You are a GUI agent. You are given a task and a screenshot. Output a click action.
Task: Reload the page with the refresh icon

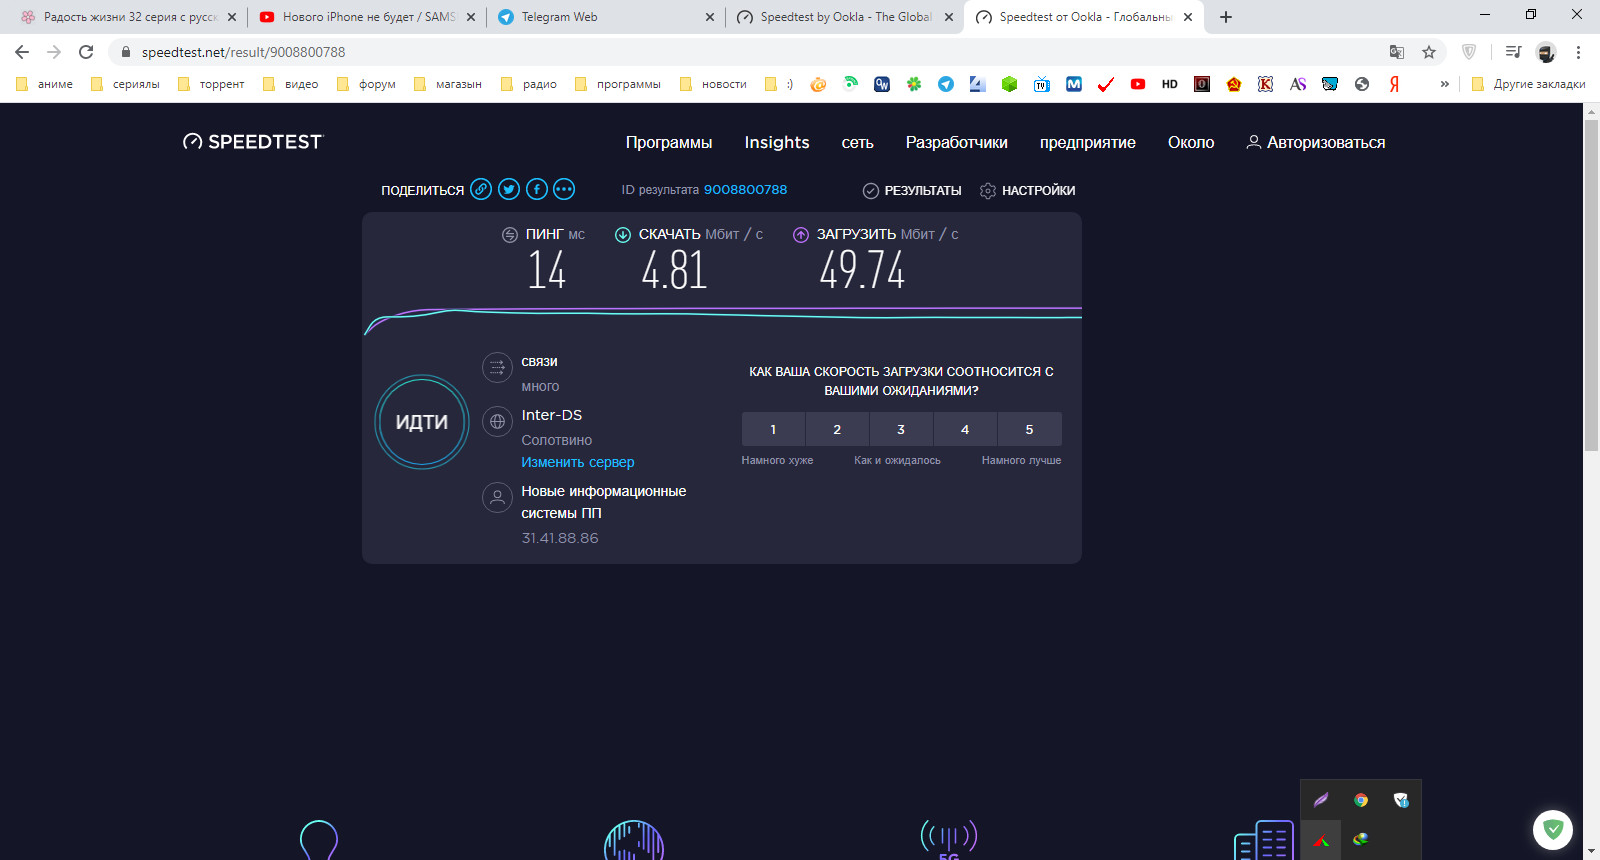tap(86, 52)
